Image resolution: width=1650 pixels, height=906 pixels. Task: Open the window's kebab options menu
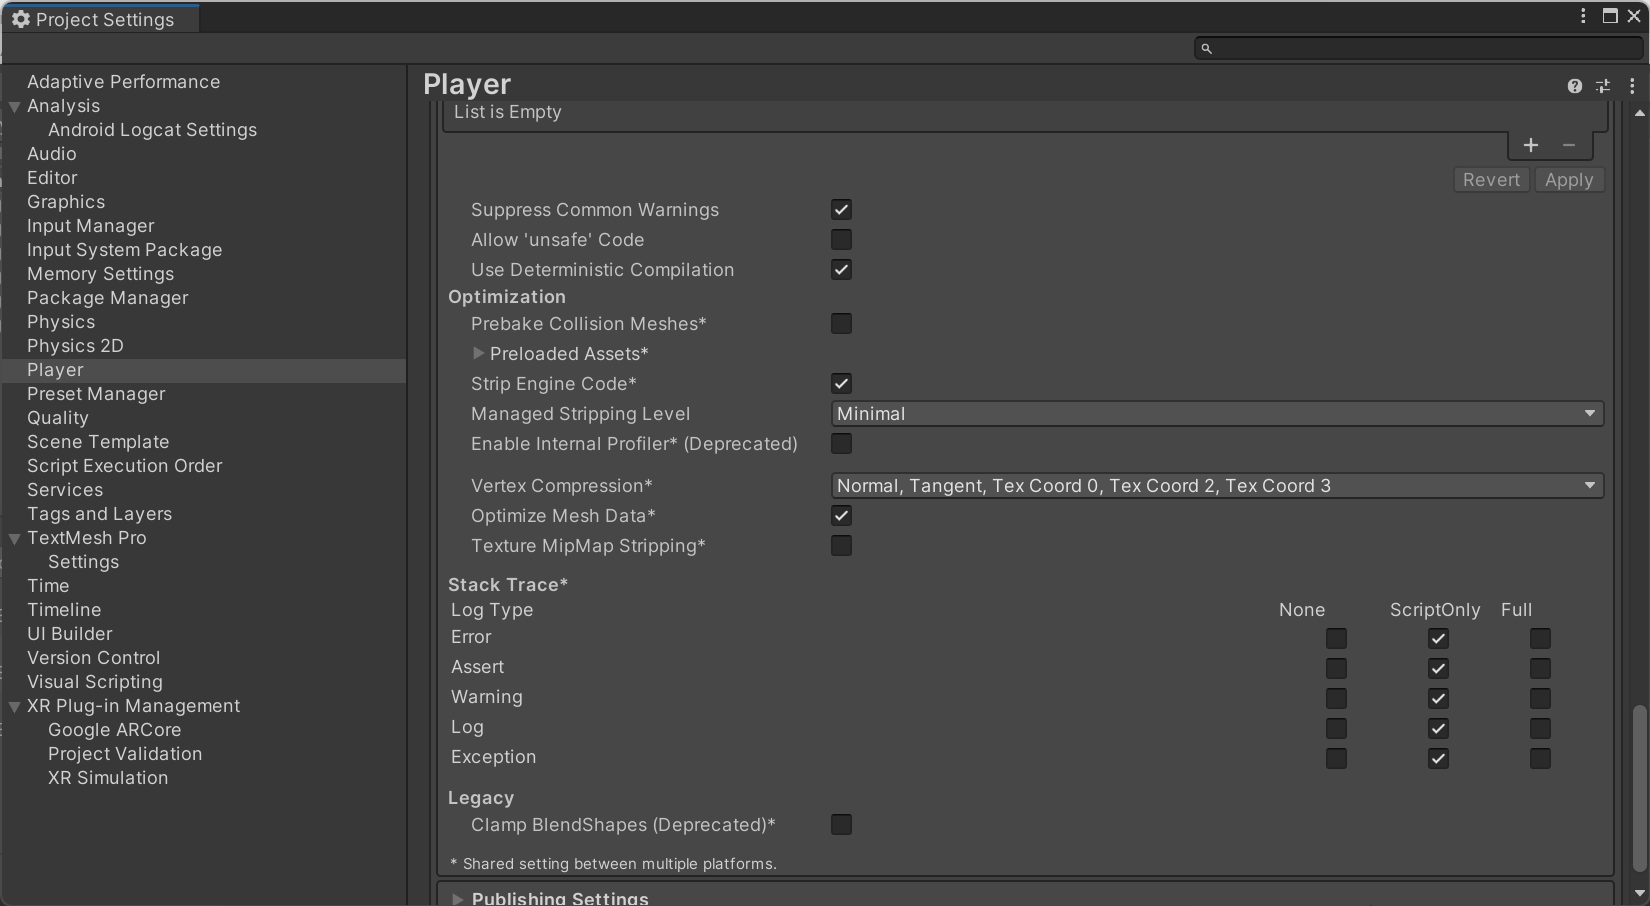coord(1583,16)
